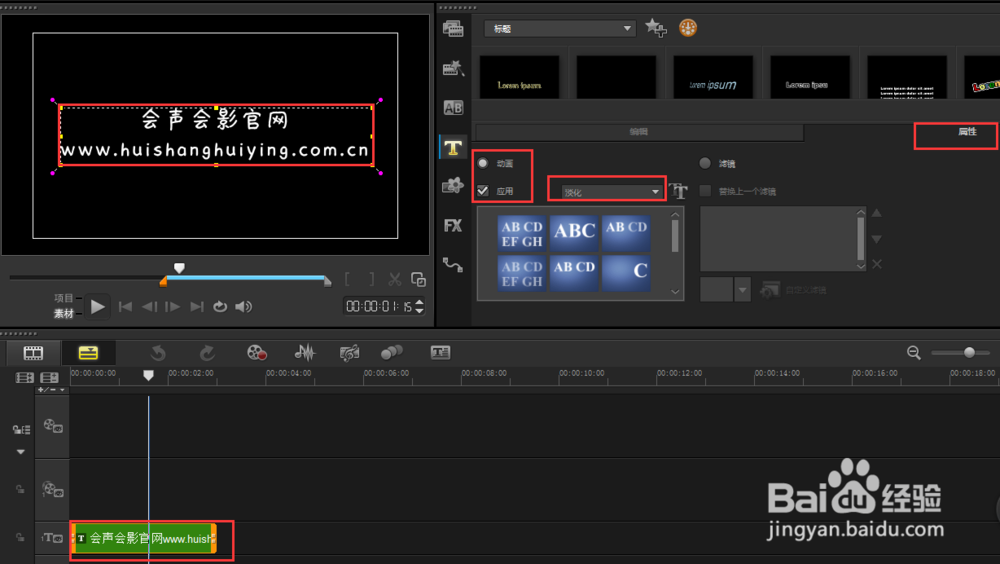The height and width of the screenshot is (564, 1000).
Task: Select the 会声会影官网 title clip on timeline
Action: click(x=143, y=538)
